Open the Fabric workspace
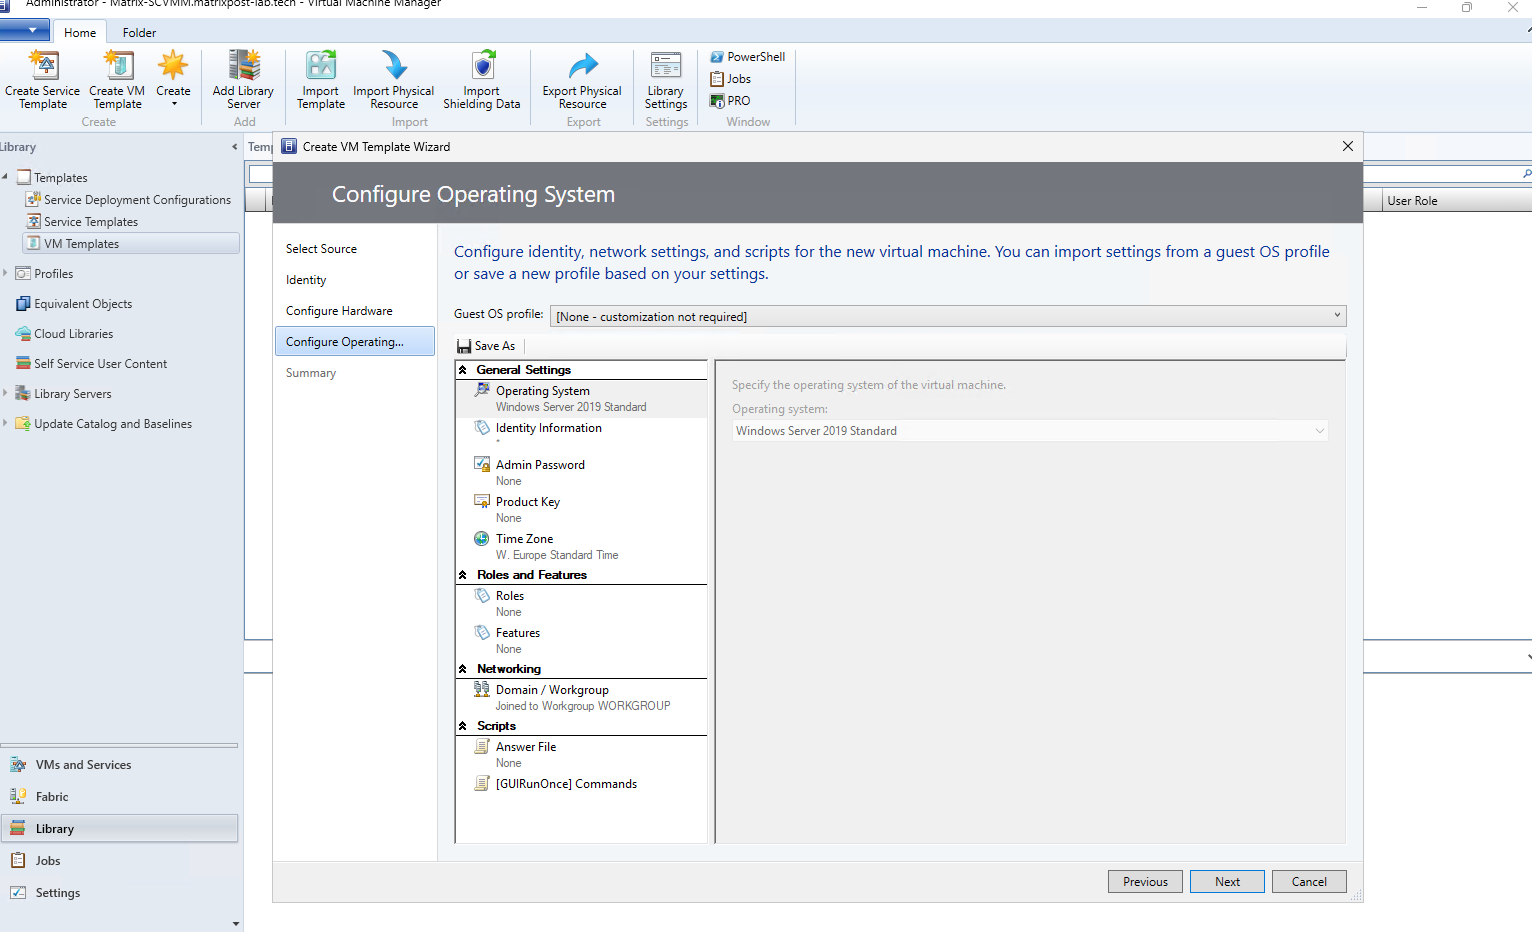 pos(119,797)
